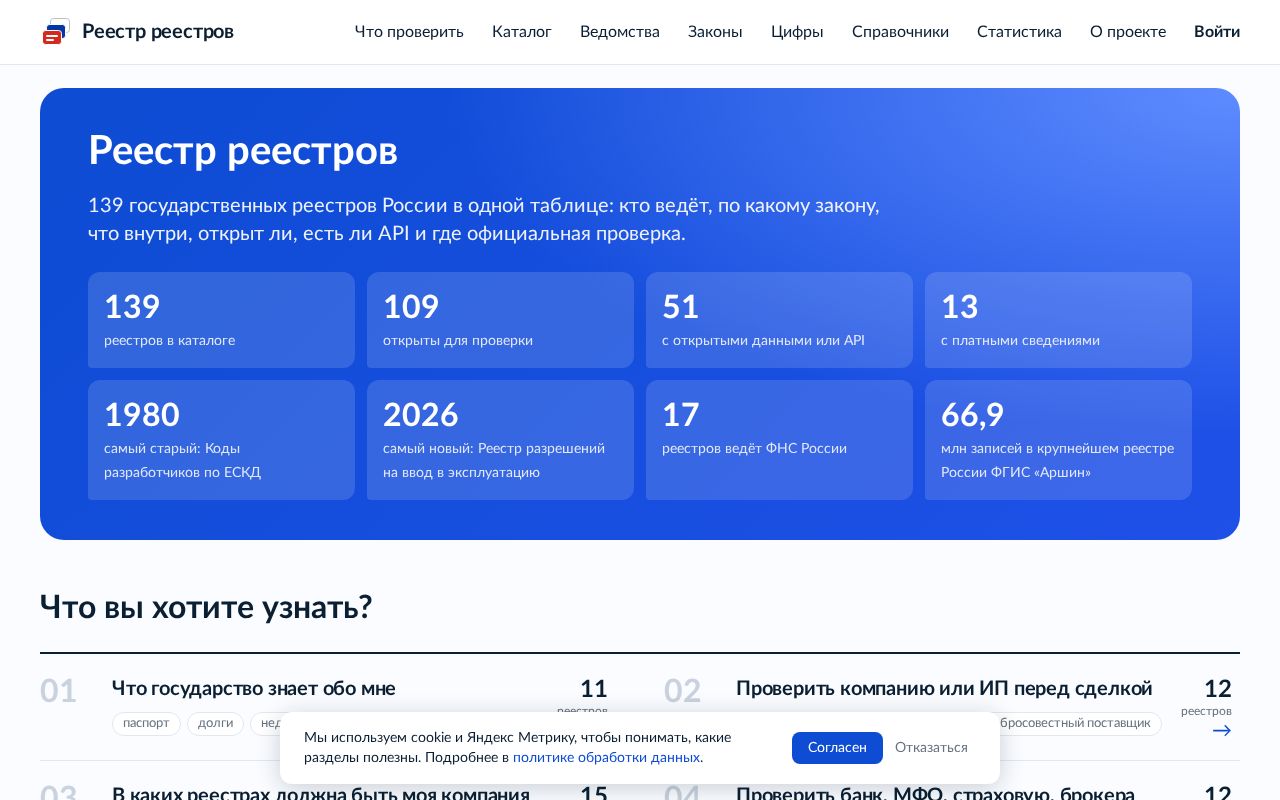Click the red-blue site logo icon
Viewport: 1280px width, 800px height.
pos(56,32)
